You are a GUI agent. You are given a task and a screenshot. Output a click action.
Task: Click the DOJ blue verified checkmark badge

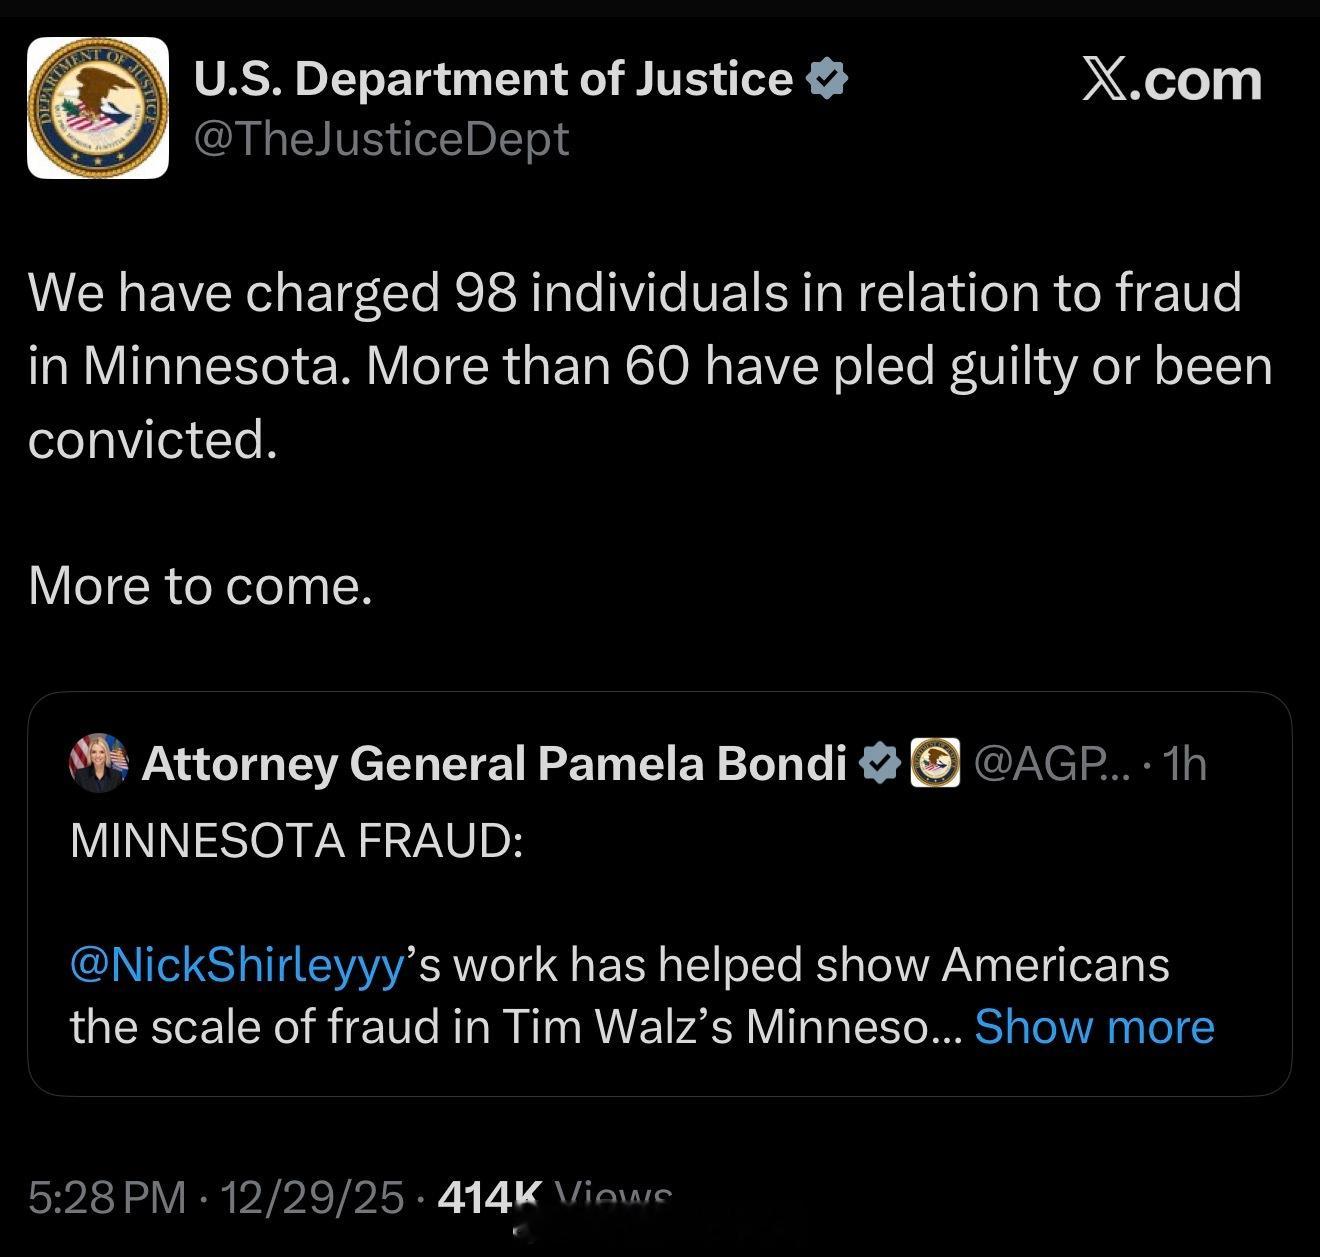tap(827, 79)
